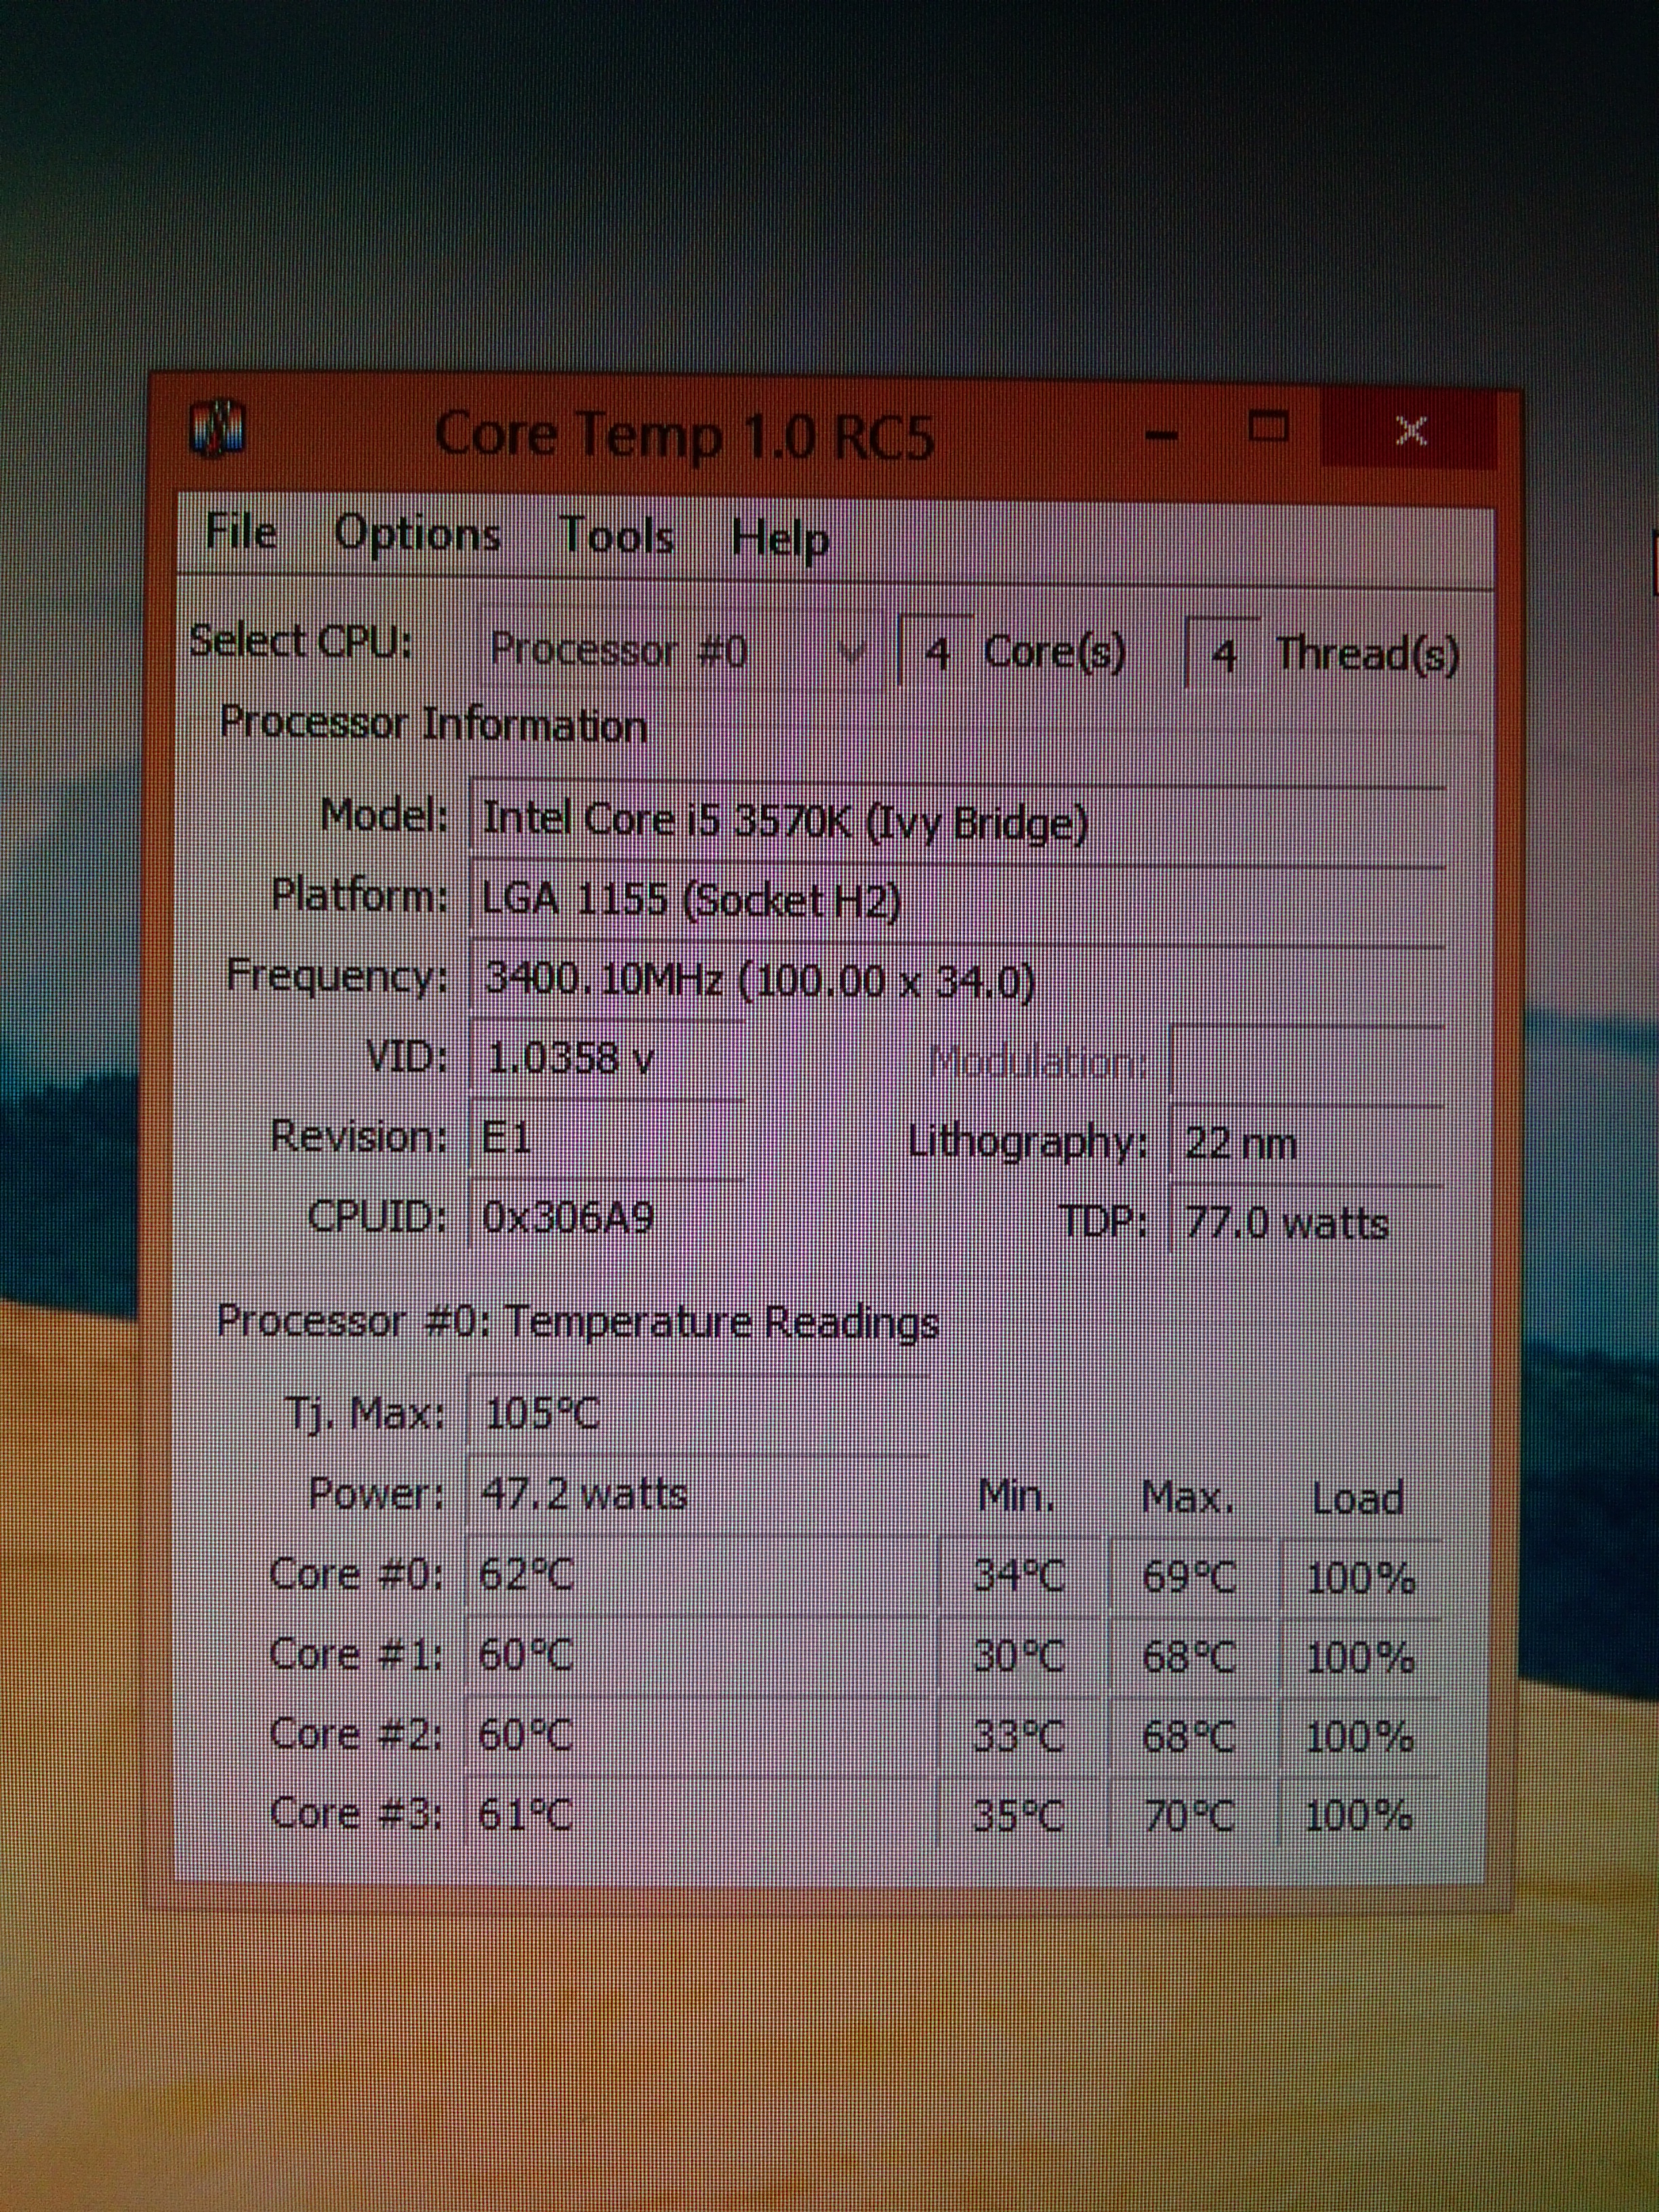Screen dimensions: 1659x2212
Task: Maximize the Core Temp window
Action: (1269, 428)
